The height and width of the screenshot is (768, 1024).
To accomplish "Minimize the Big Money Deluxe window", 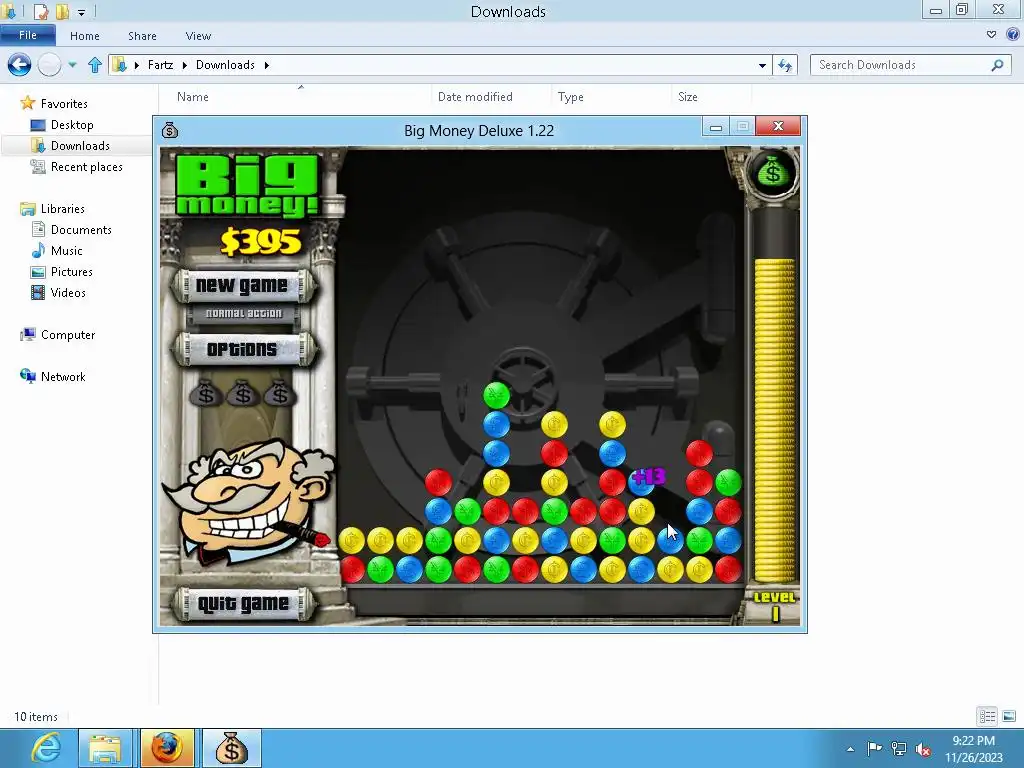I will pyautogui.click(x=716, y=127).
